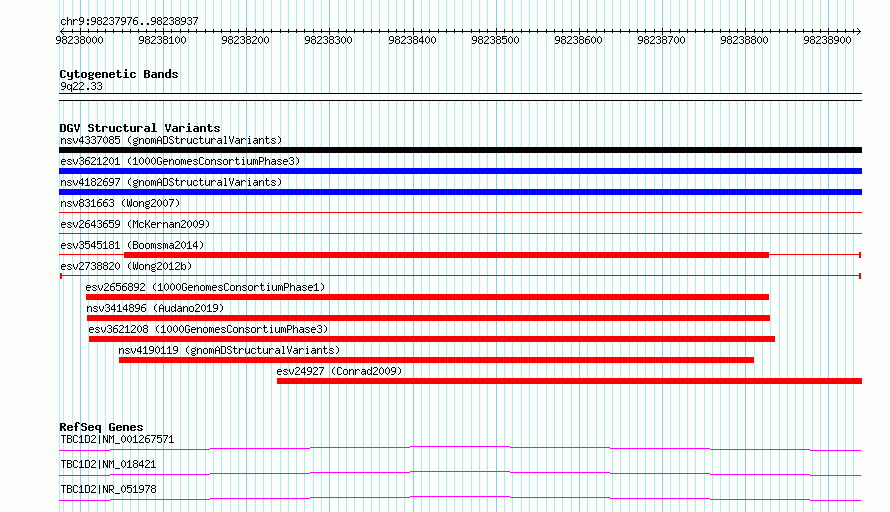Open nsv4182697 gnomADStructuralVariants label
This screenshot has width=890, height=512.
(171, 182)
